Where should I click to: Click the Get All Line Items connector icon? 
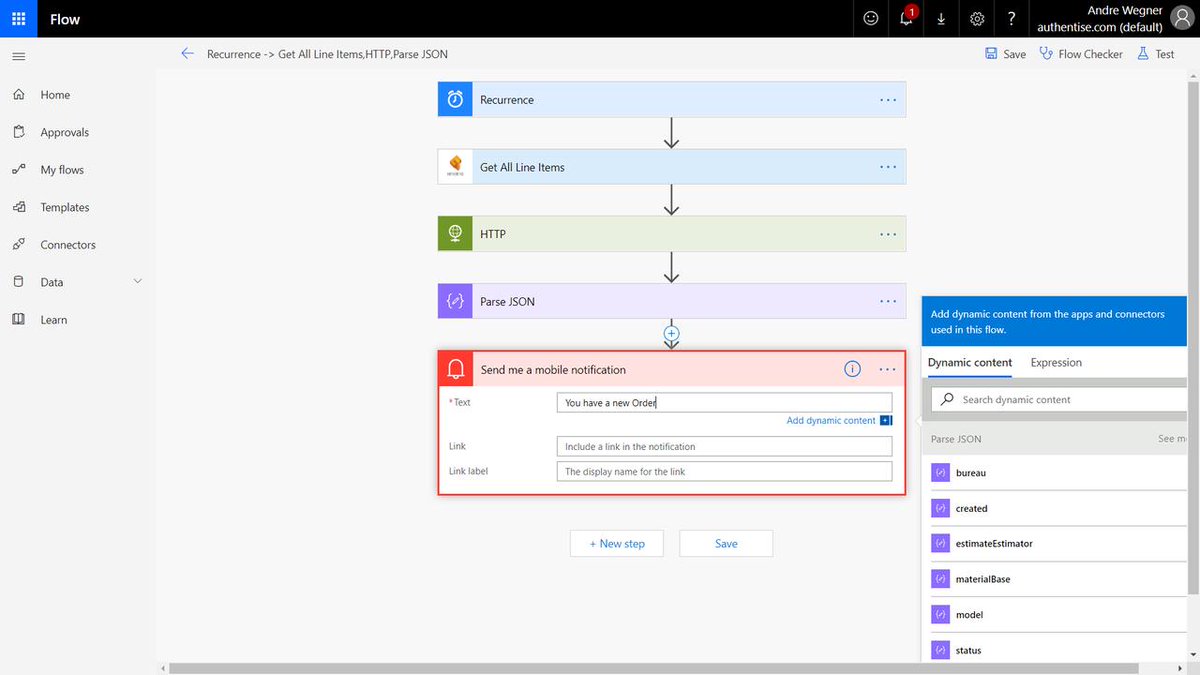tap(455, 167)
